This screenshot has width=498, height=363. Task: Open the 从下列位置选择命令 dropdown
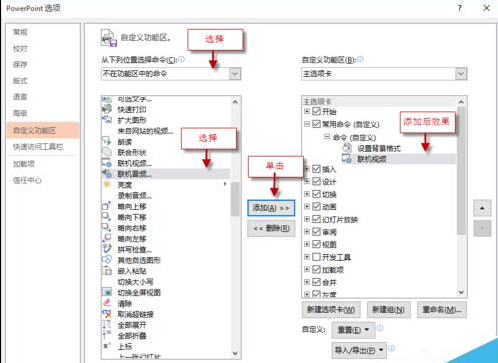[171, 74]
